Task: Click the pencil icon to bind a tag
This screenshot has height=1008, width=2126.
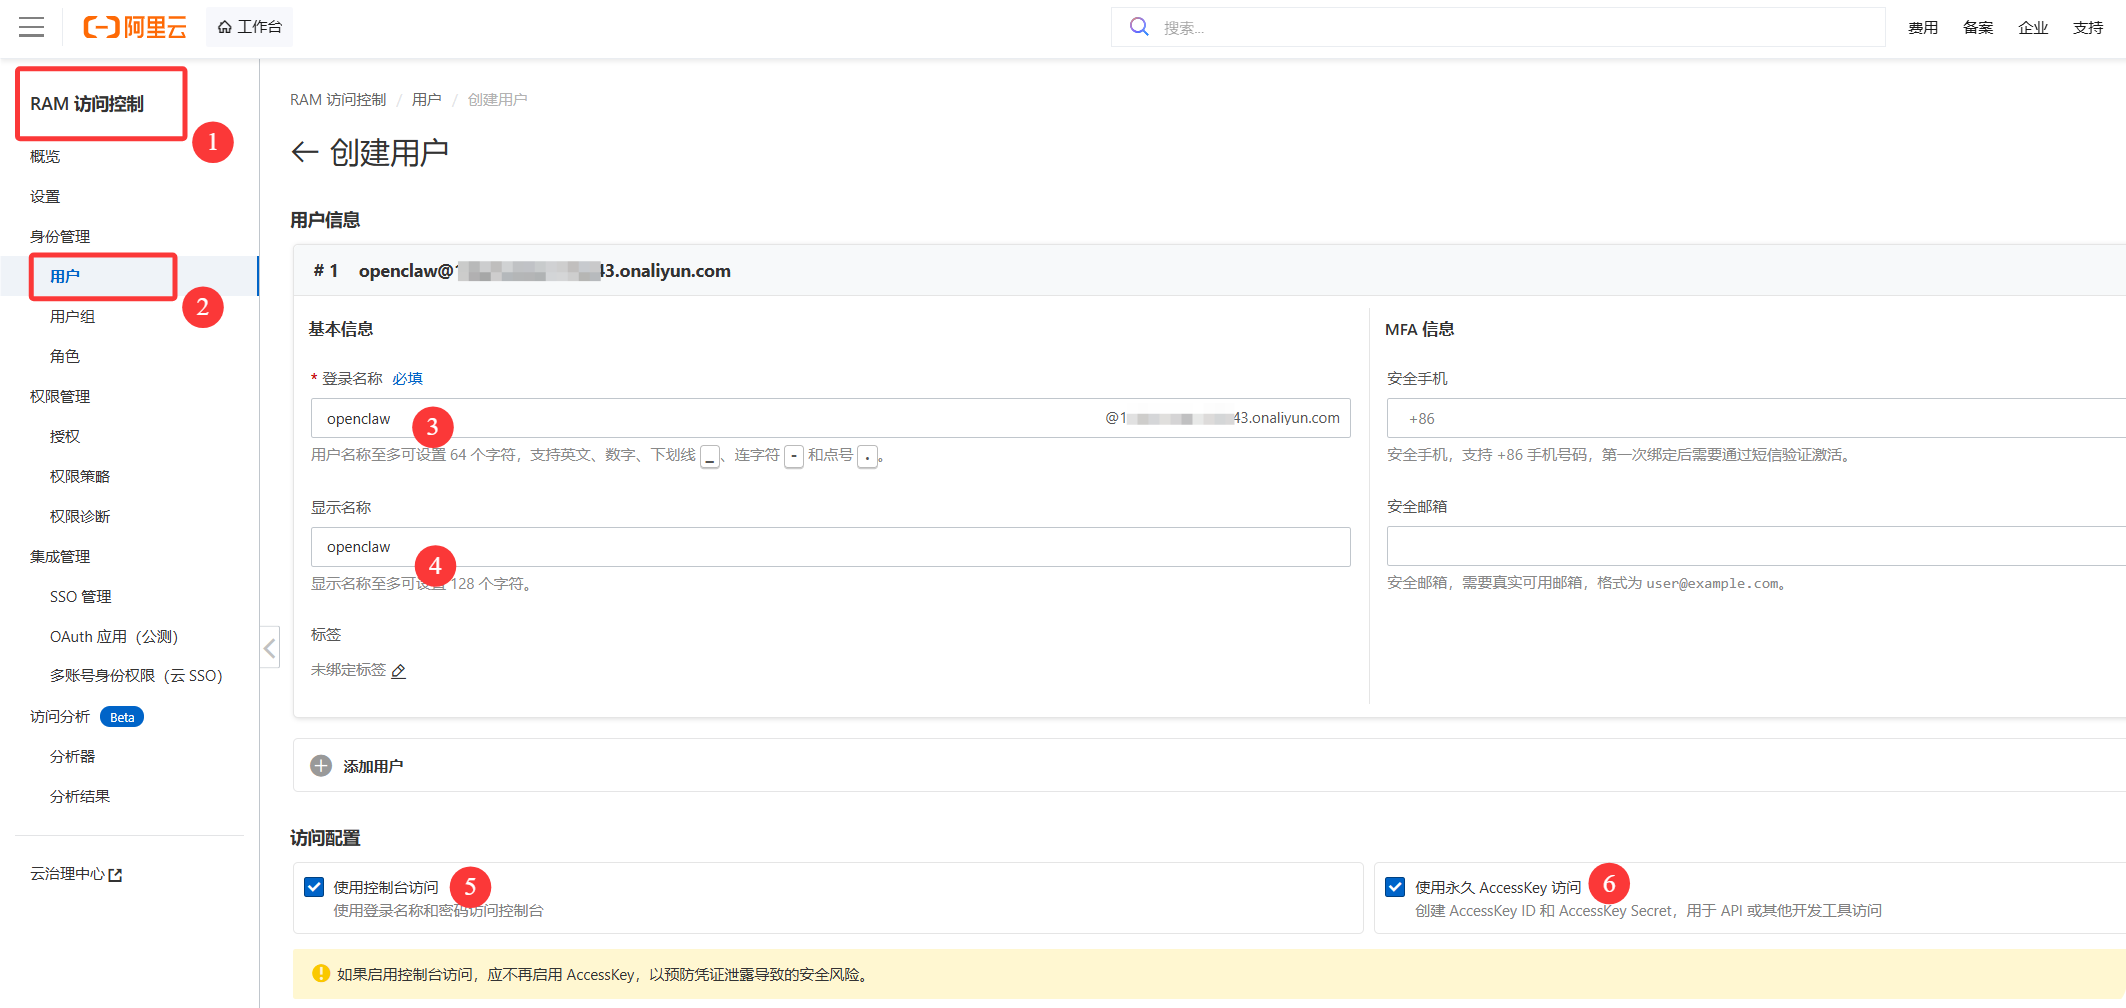Action: (399, 671)
